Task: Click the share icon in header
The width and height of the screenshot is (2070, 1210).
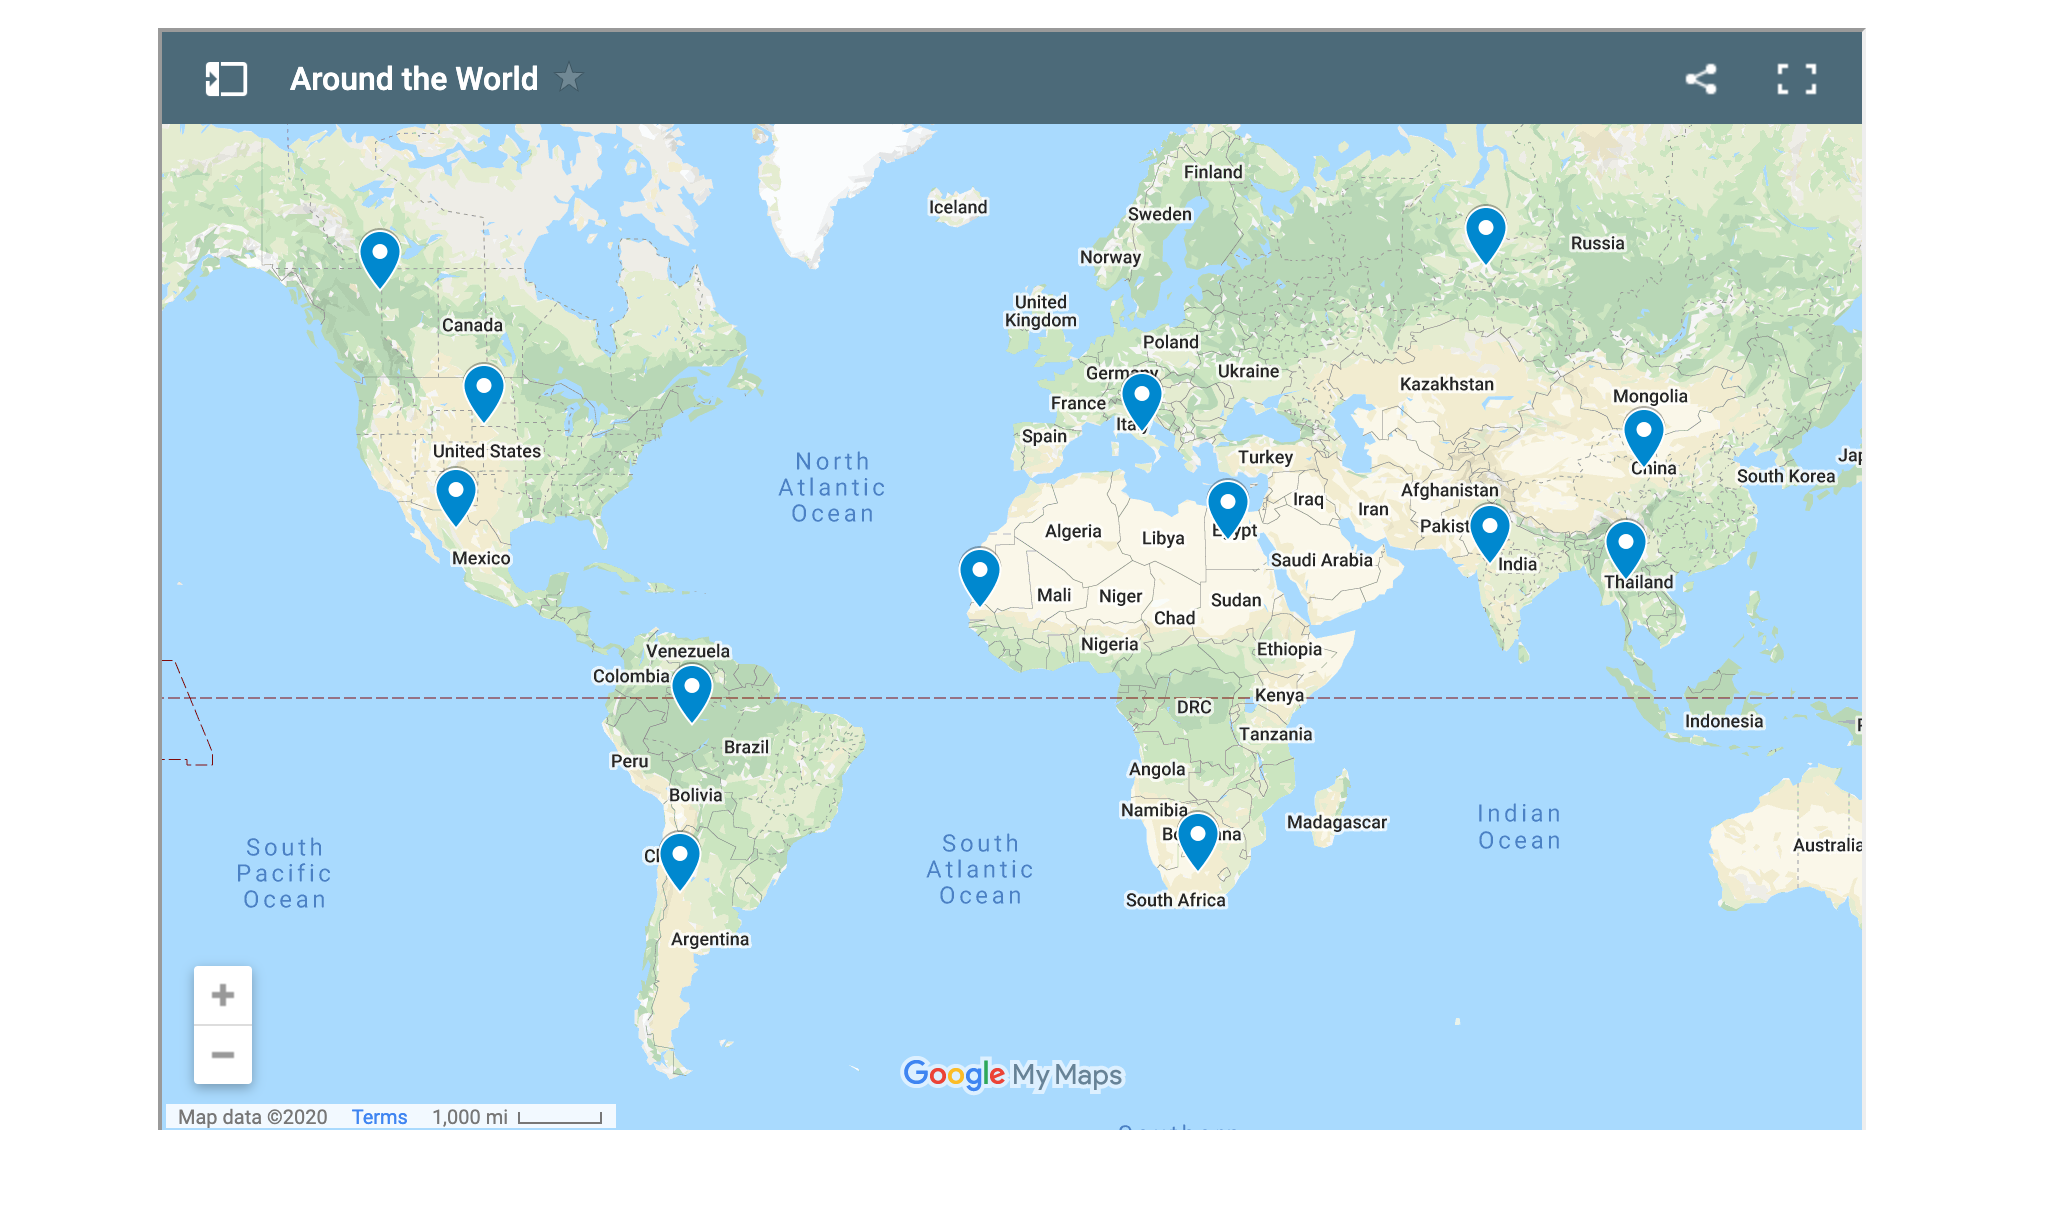Action: point(1701,79)
